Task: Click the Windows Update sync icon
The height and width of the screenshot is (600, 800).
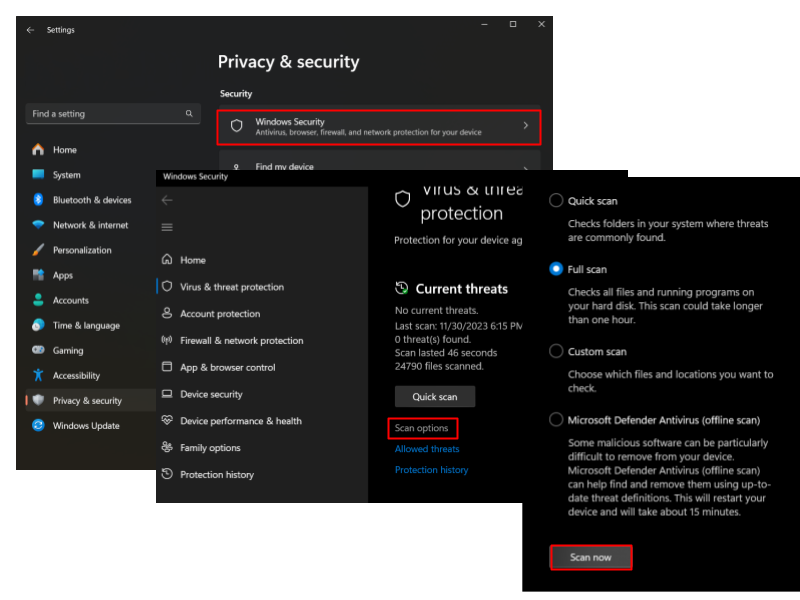Action: 38,425
